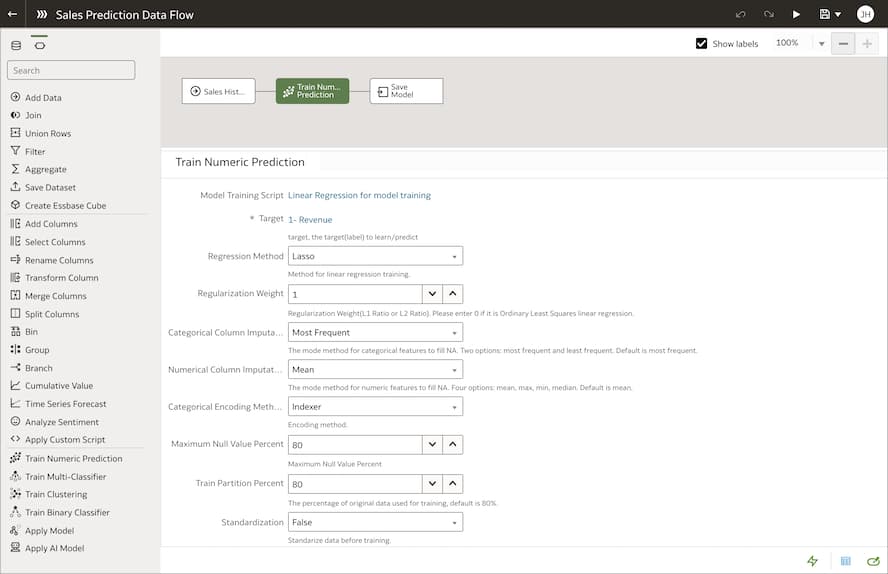888x574 pixels.
Task: Open the JH user avatar menu
Action: (865, 15)
